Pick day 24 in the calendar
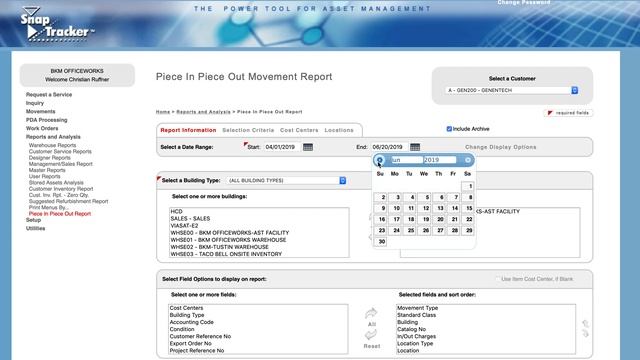This screenshot has width=640, height=360. pos(395,230)
